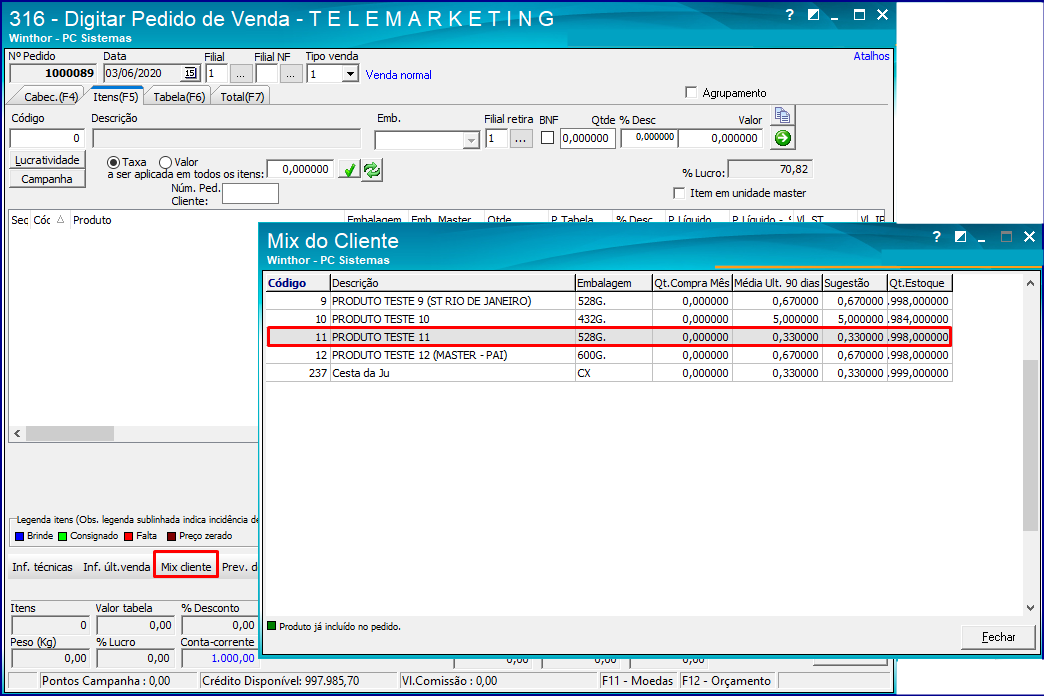The width and height of the screenshot is (1044, 696).
Task: Open the Emb. dropdown
Action: (x=471, y=140)
